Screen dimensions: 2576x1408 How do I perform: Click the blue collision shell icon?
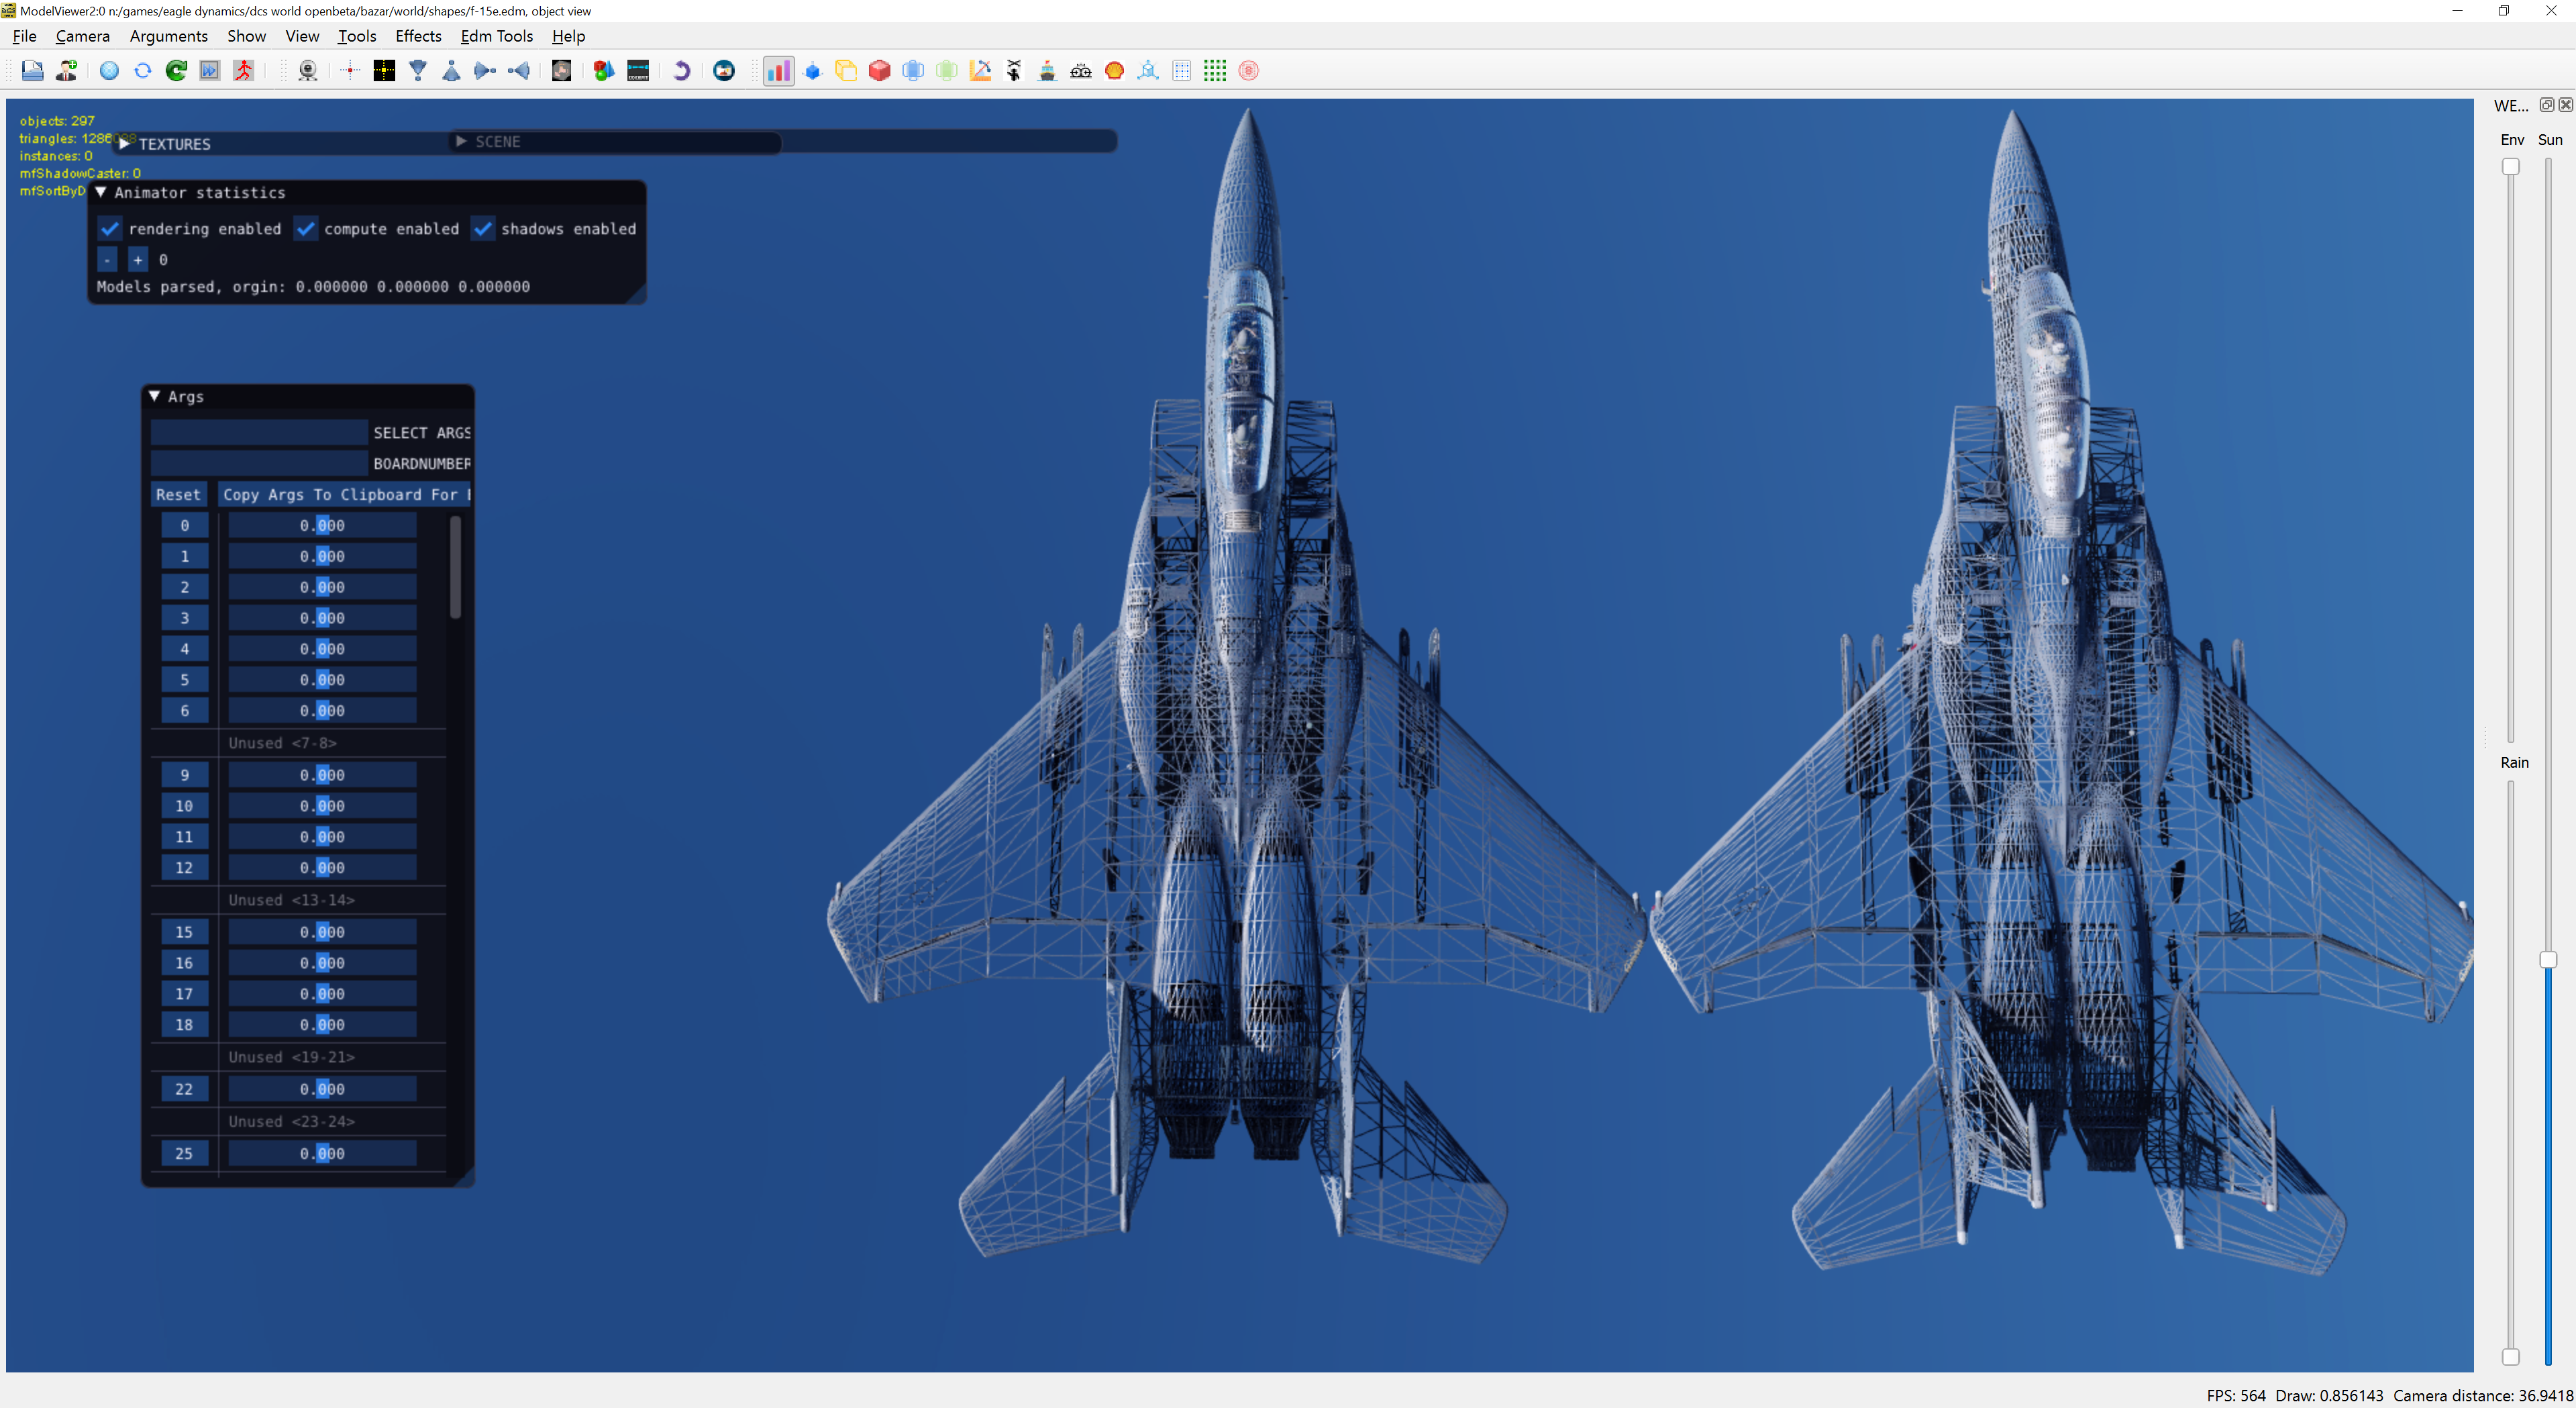[x=913, y=71]
